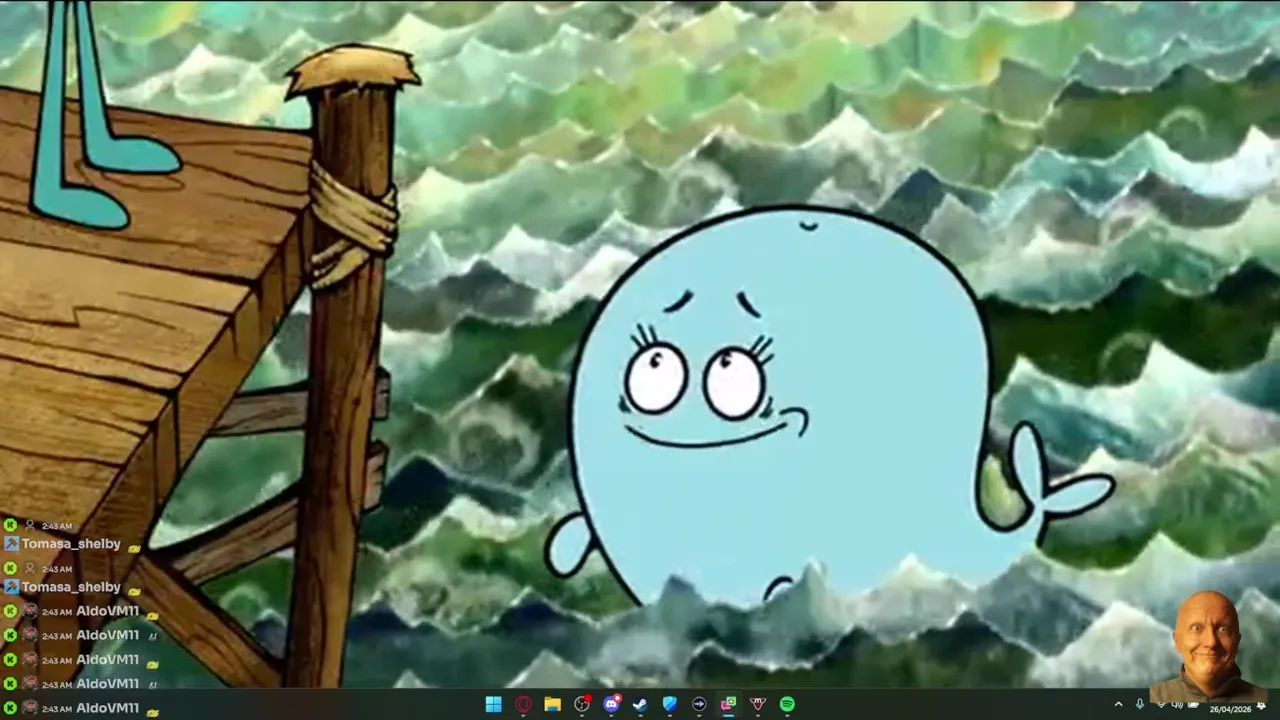Open the round arrow app in the taskbar
The width and height of the screenshot is (1280, 720).
point(699,704)
